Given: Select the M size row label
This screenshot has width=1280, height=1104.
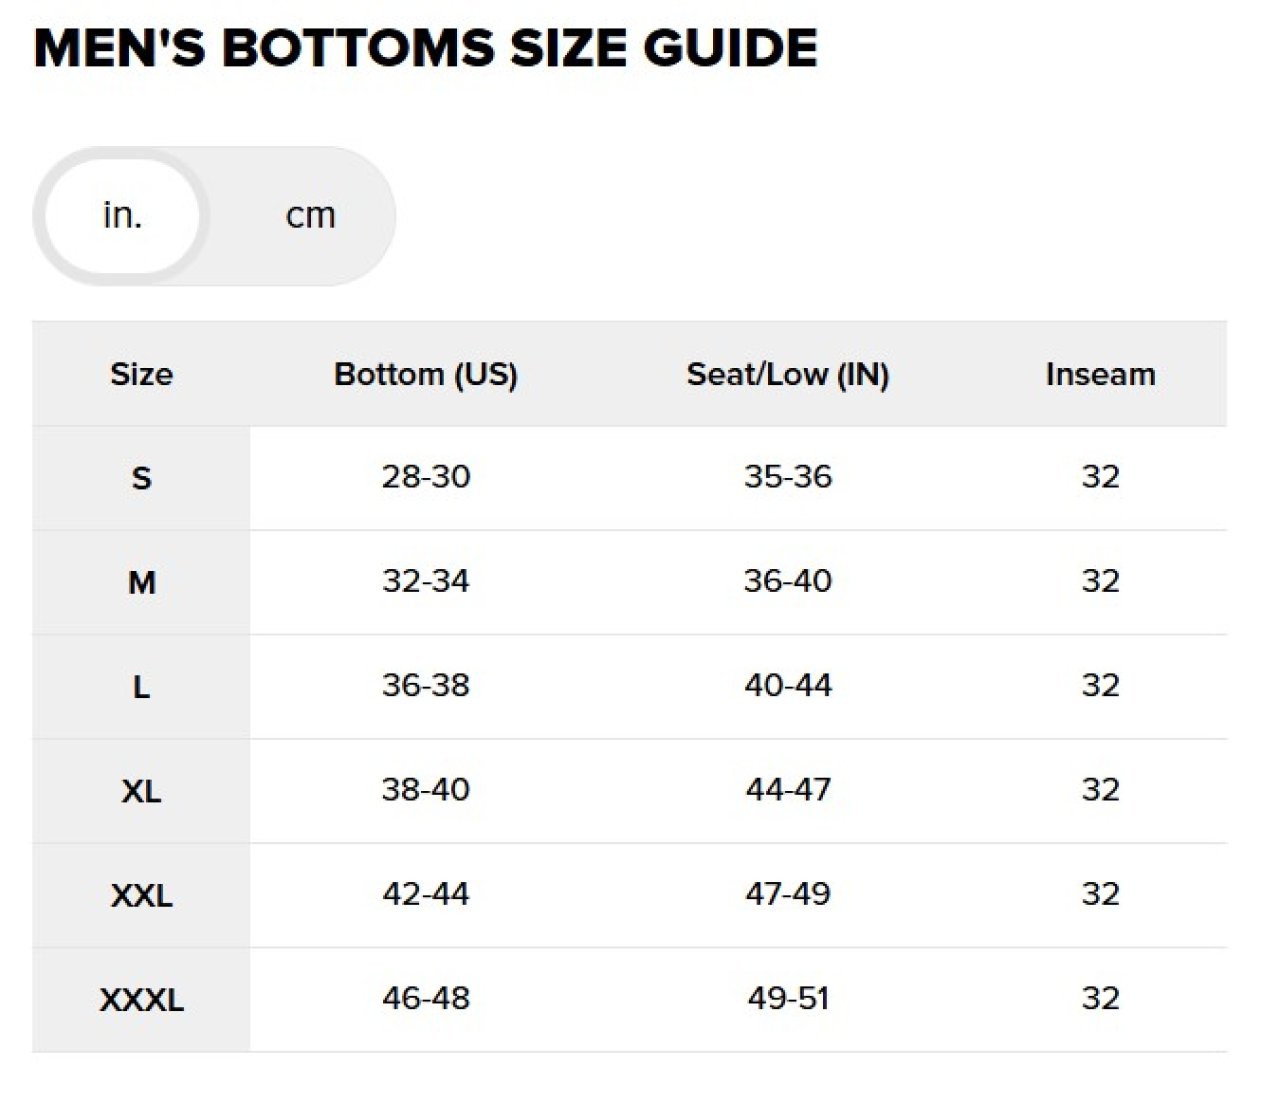Looking at the screenshot, I should [141, 582].
